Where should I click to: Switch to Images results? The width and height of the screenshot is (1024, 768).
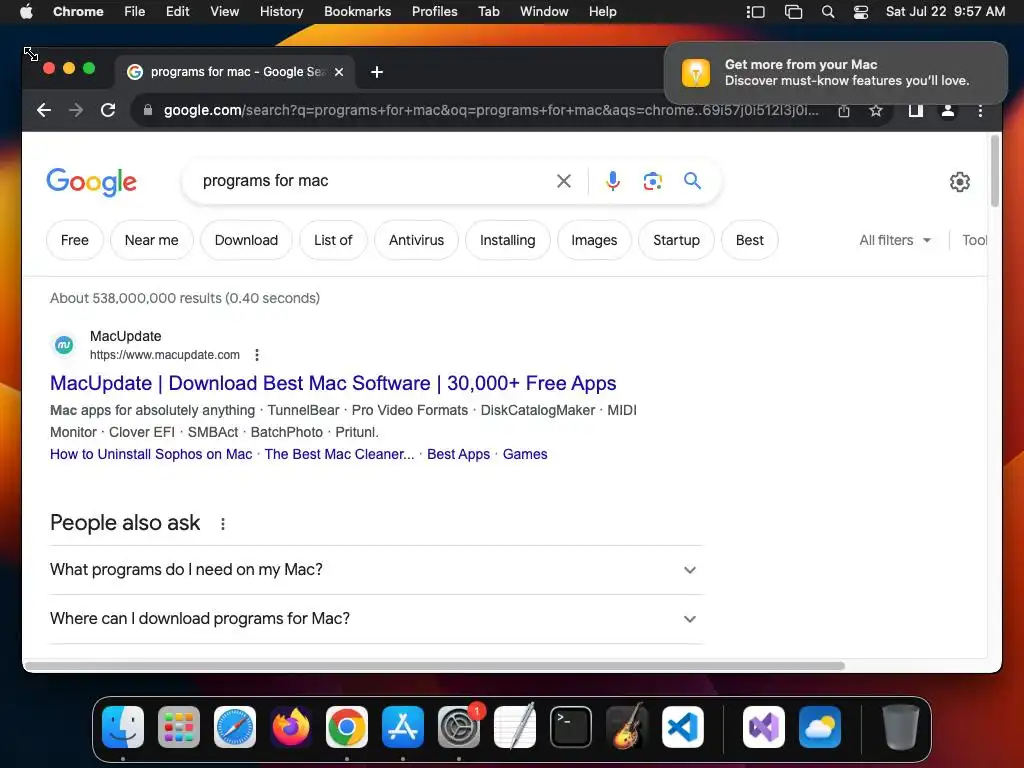(594, 240)
